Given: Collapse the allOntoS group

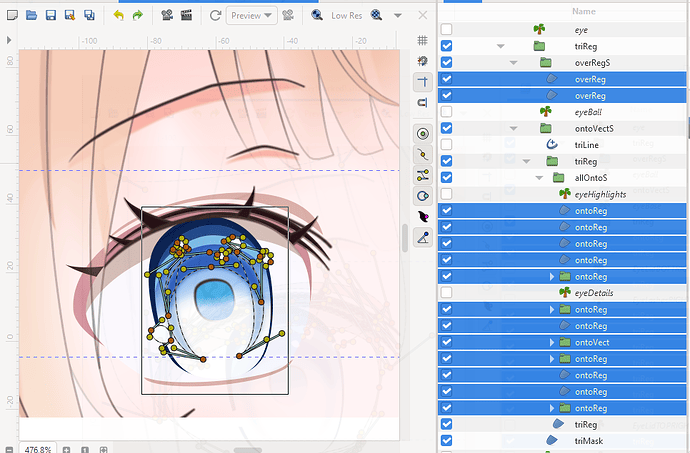Looking at the screenshot, I should (x=539, y=178).
